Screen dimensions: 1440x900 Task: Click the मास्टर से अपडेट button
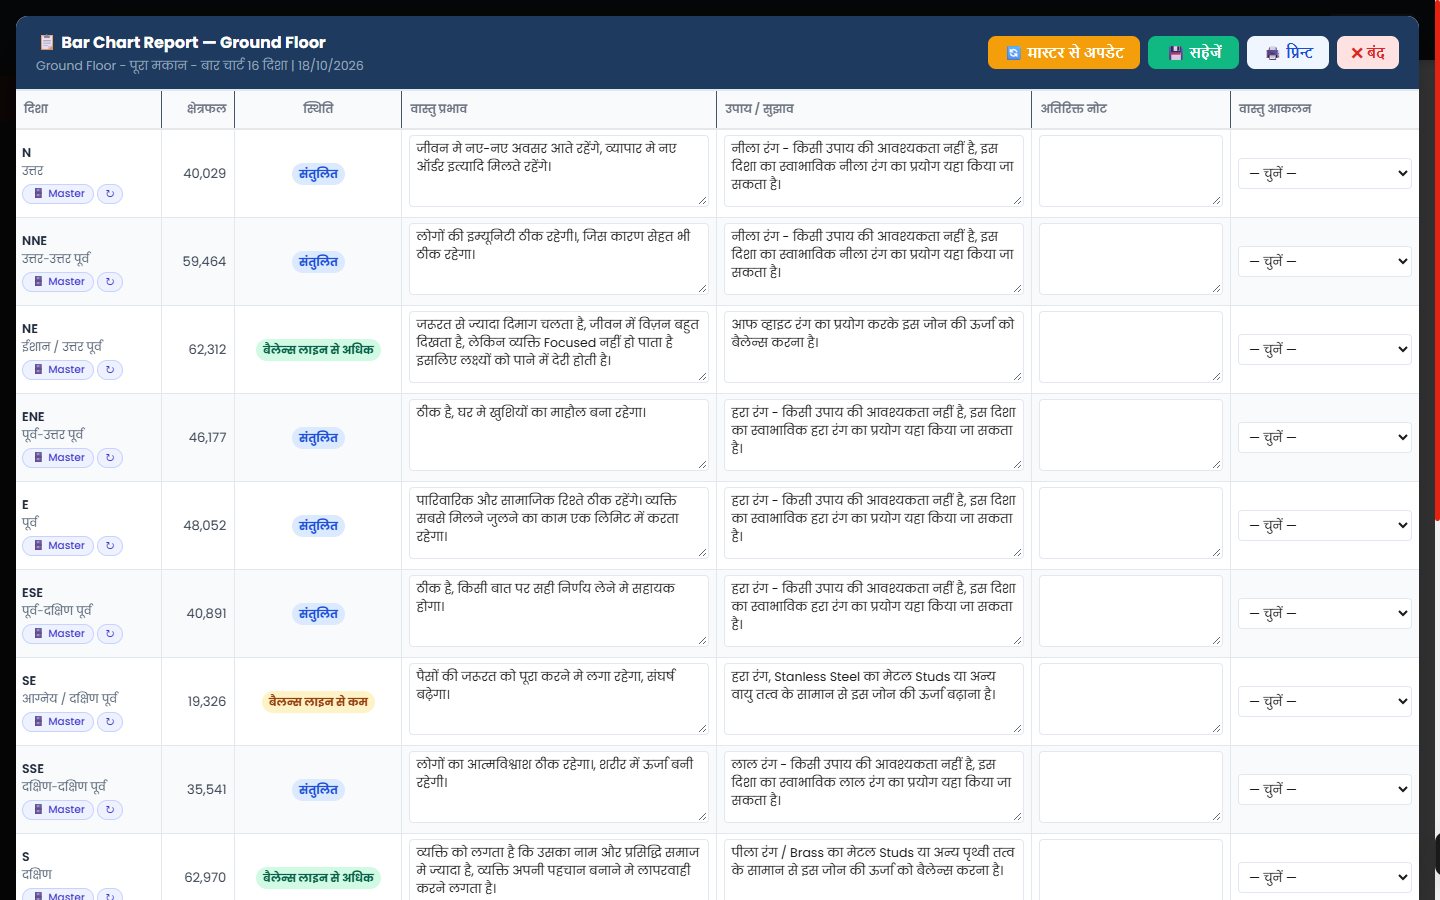point(1064,53)
